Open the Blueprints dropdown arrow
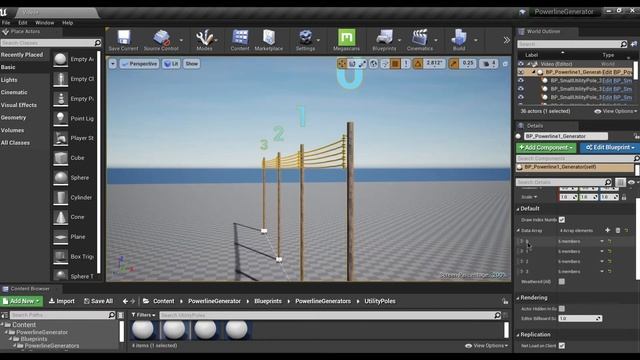This screenshot has height=360, width=640. [399, 40]
